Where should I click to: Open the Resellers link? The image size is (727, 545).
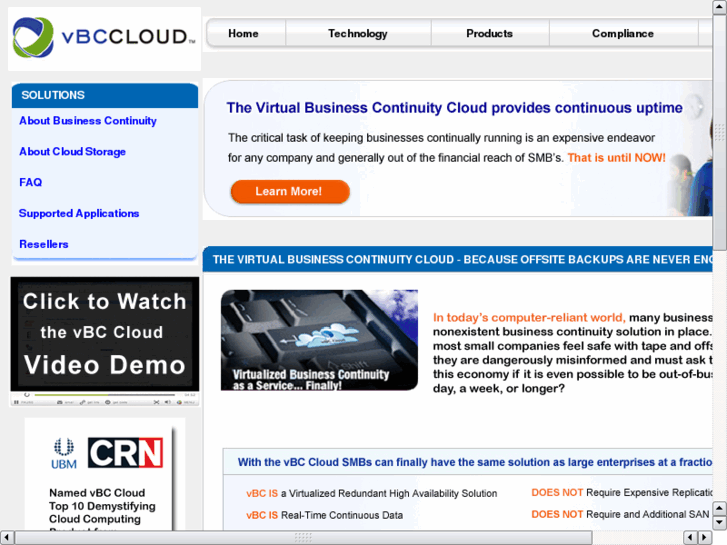point(44,244)
